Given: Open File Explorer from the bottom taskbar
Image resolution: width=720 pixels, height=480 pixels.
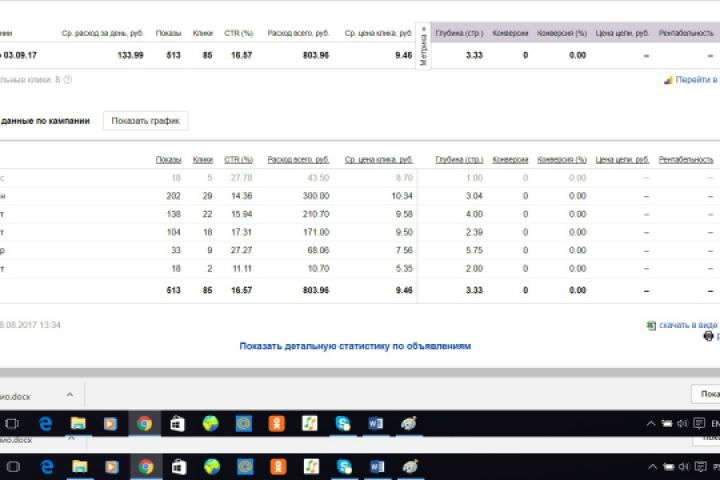Looking at the screenshot, I should click(79, 467).
